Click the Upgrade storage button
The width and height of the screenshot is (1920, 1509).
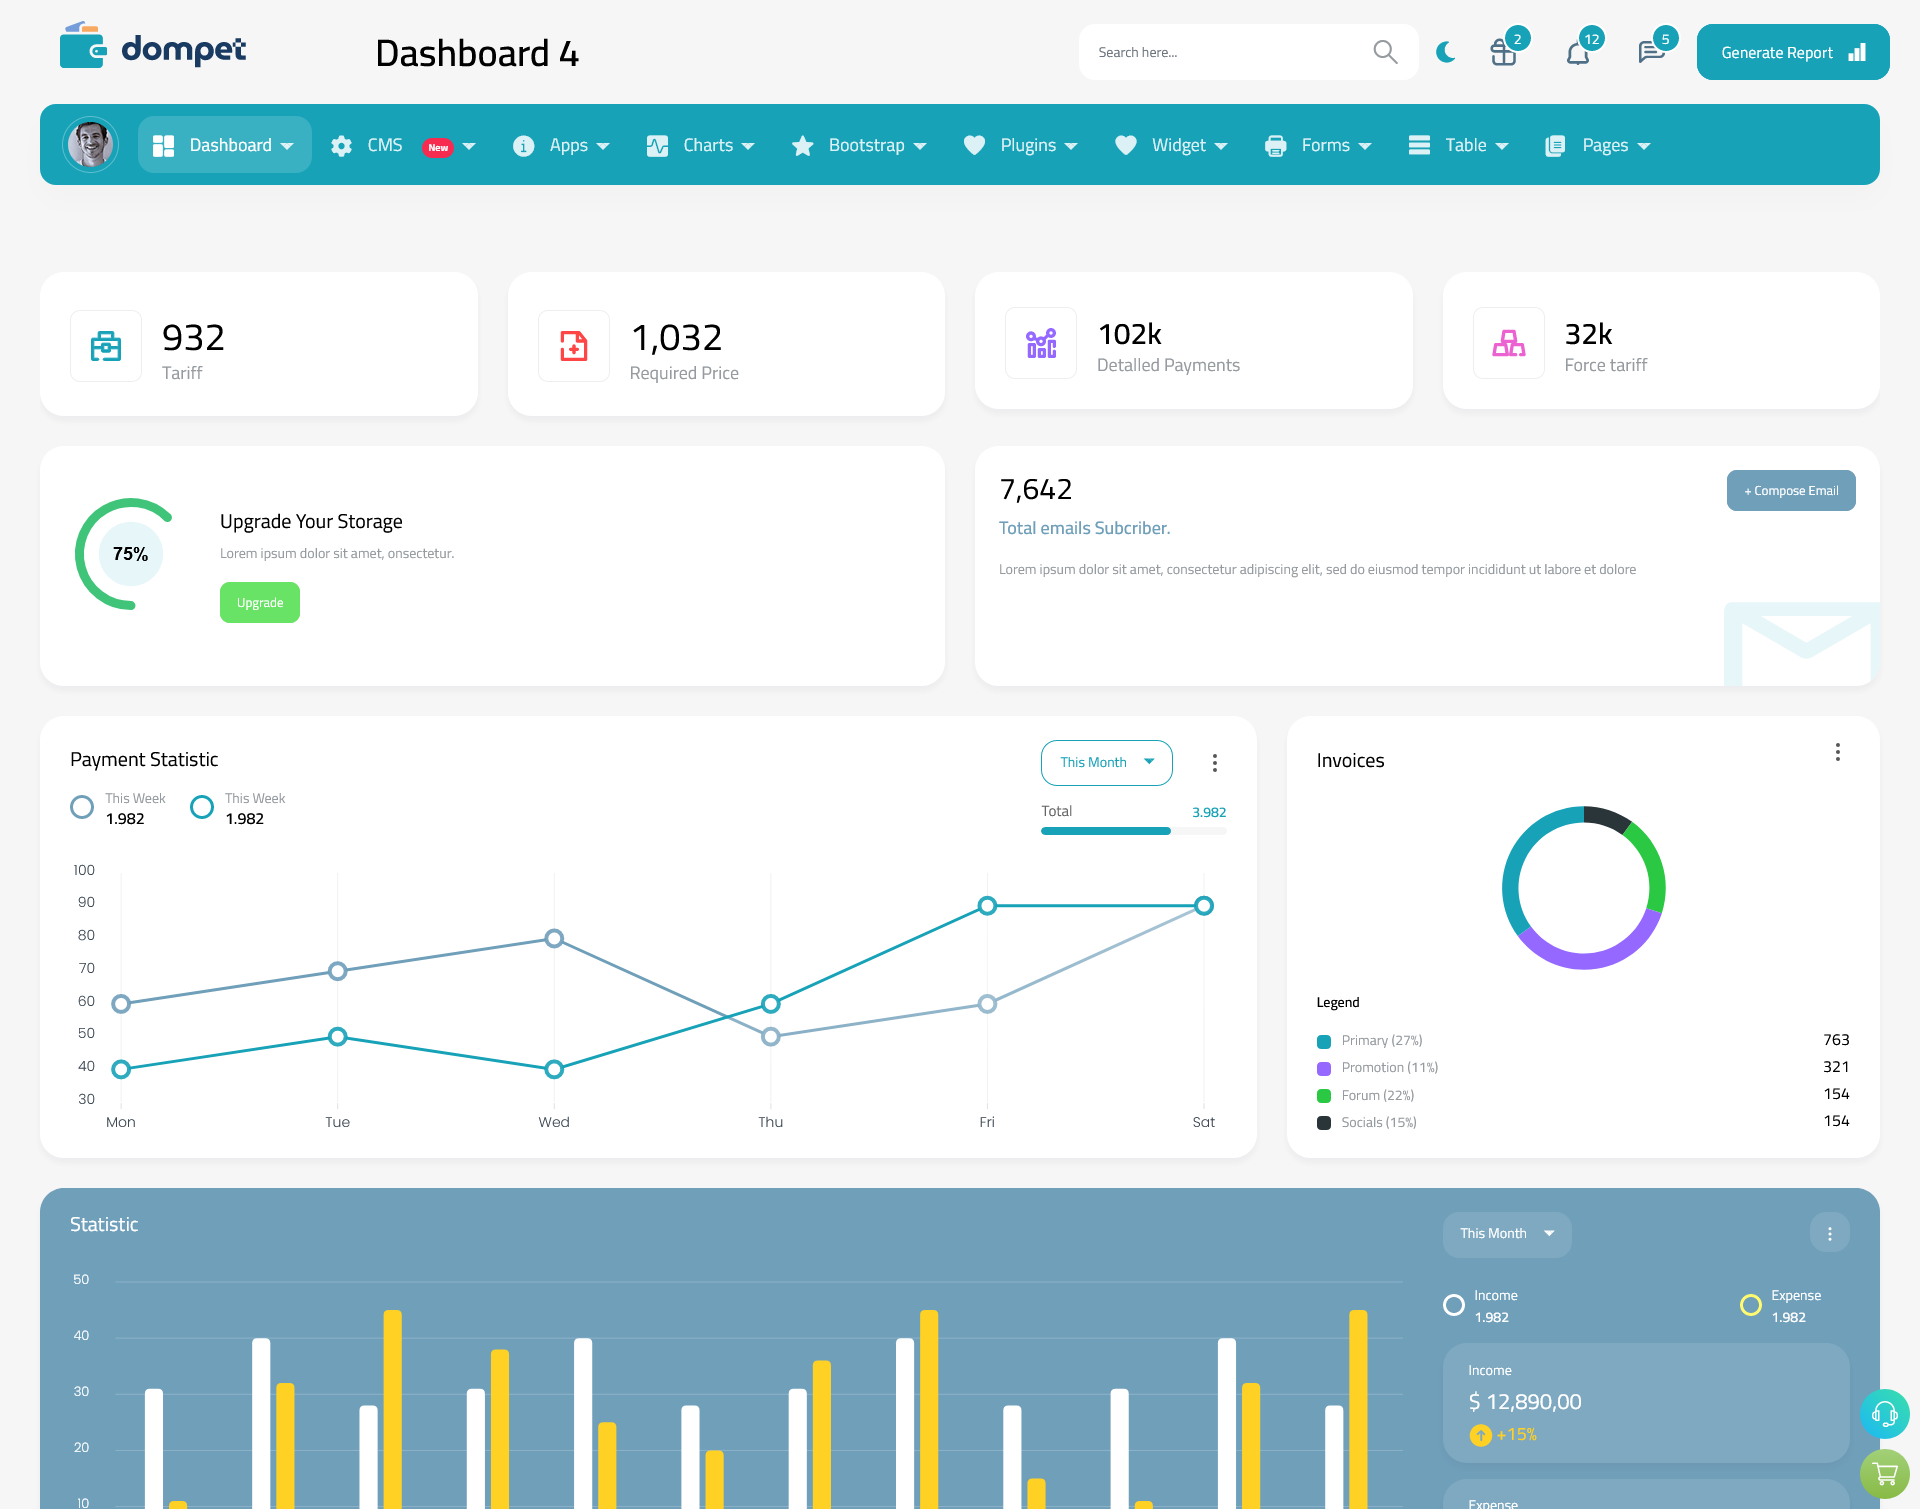[259, 603]
